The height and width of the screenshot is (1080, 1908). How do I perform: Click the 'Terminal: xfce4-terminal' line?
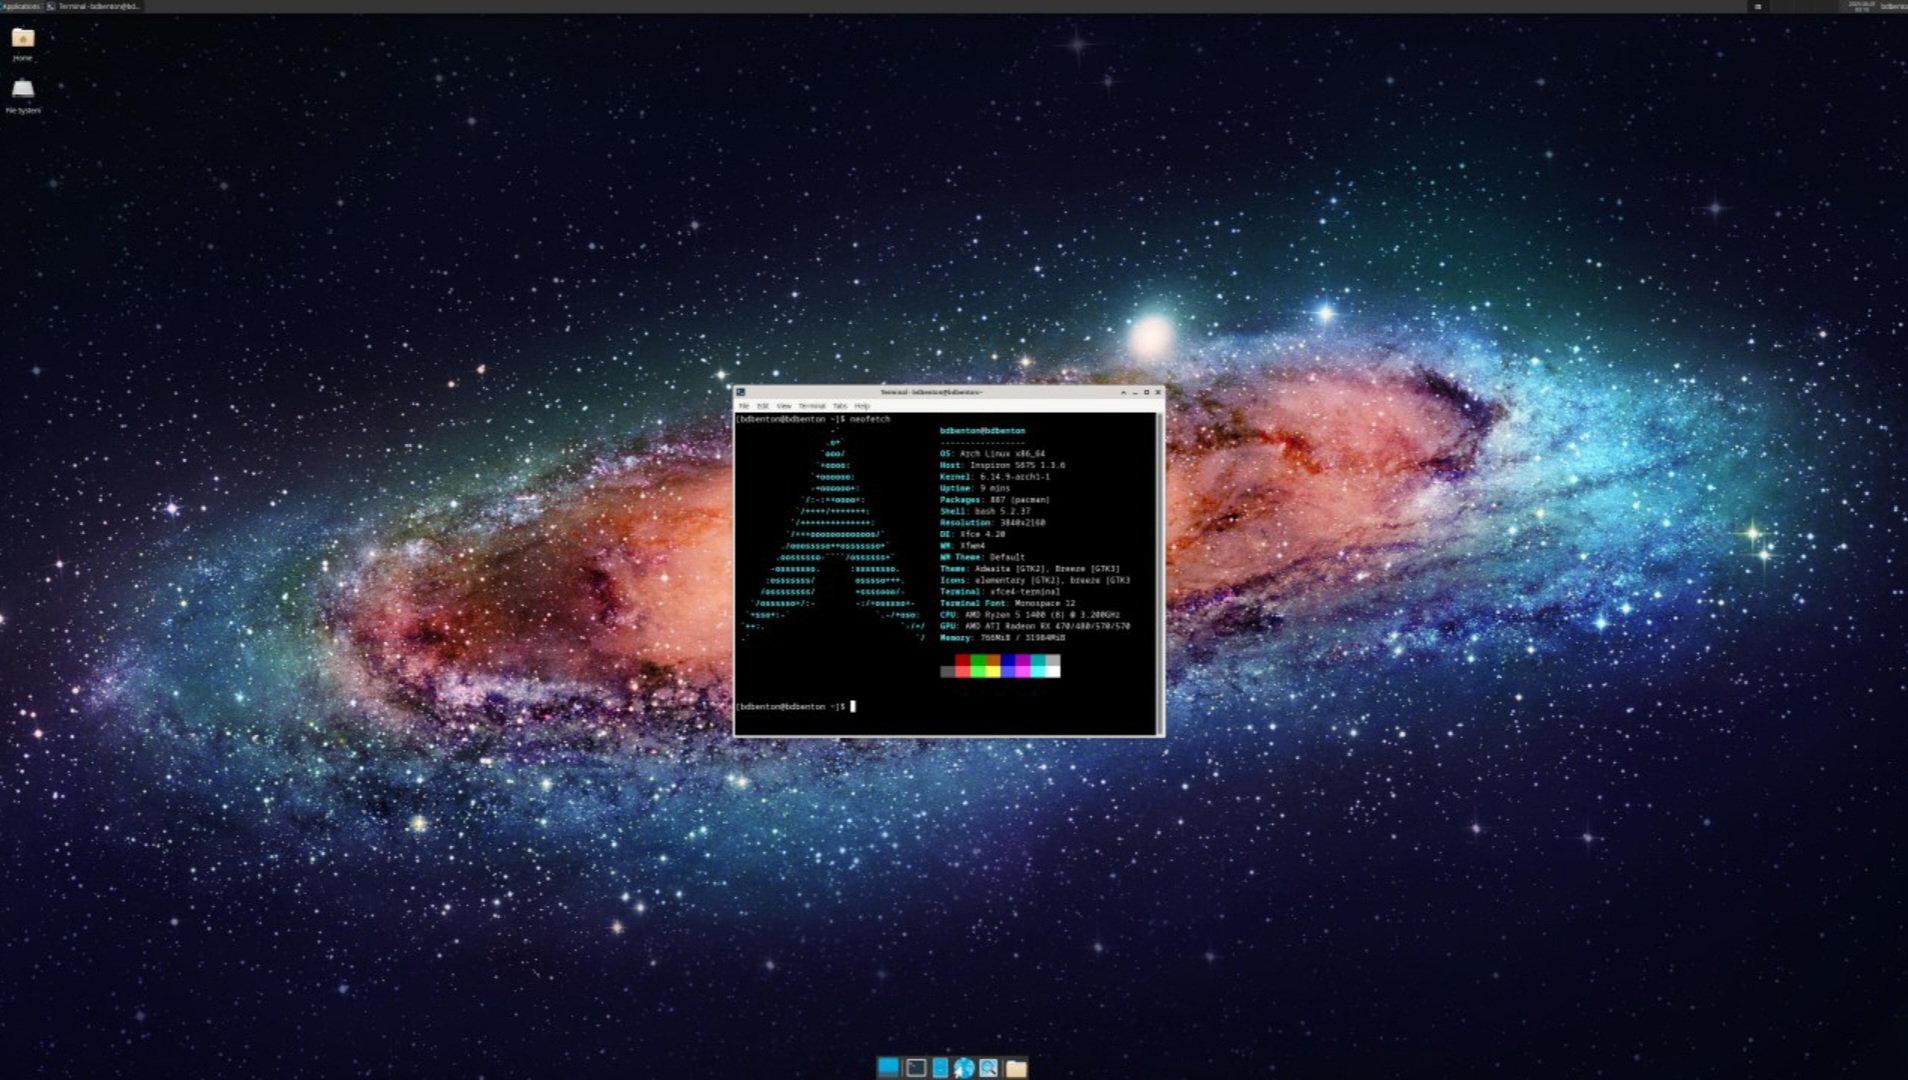click(x=1000, y=592)
